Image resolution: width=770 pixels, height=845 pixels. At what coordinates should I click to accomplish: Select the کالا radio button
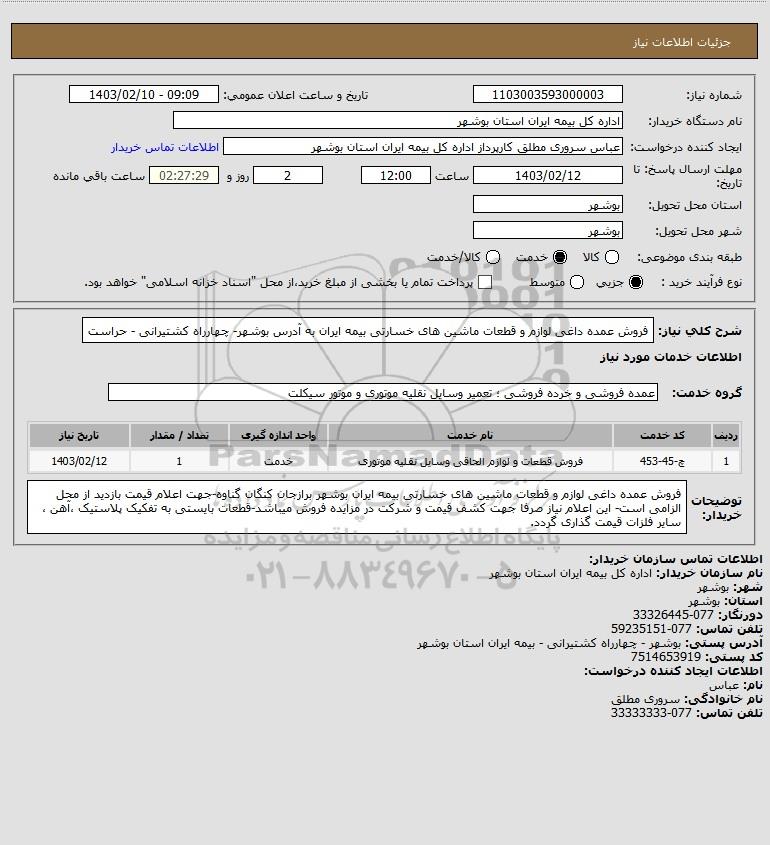click(612, 258)
